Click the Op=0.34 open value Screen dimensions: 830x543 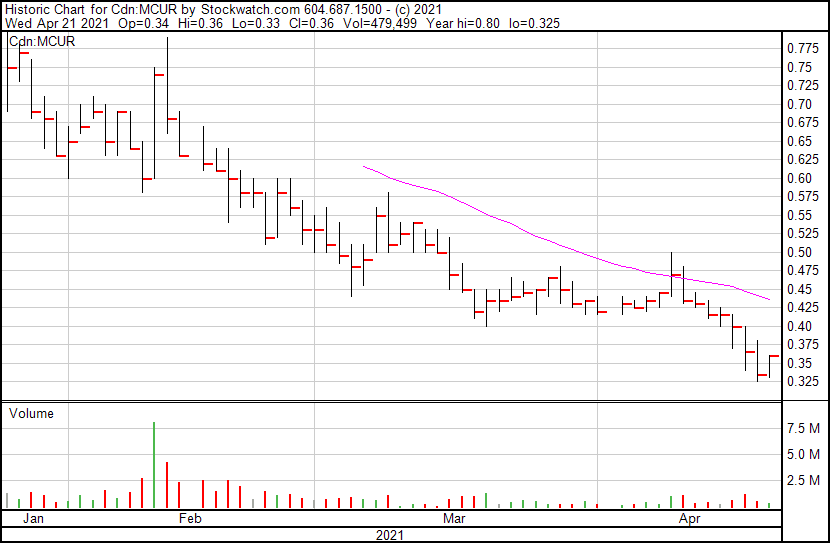pos(143,23)
